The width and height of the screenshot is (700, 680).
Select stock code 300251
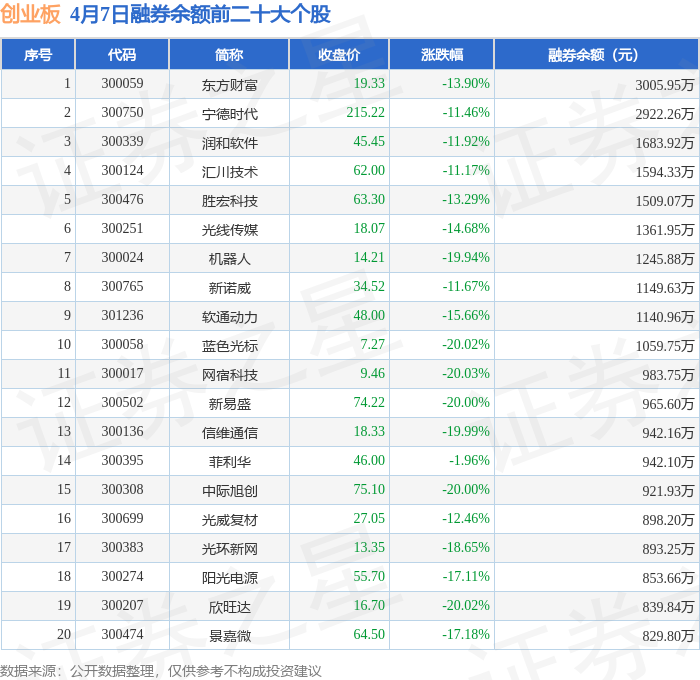coord(122,229)
